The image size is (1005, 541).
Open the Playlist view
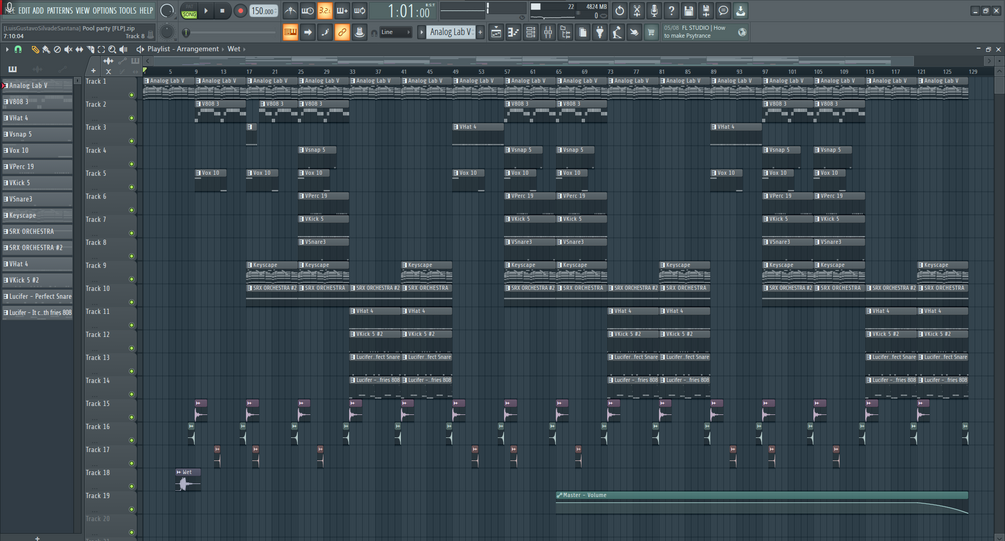pyautogui.click(x=496, y=32)
